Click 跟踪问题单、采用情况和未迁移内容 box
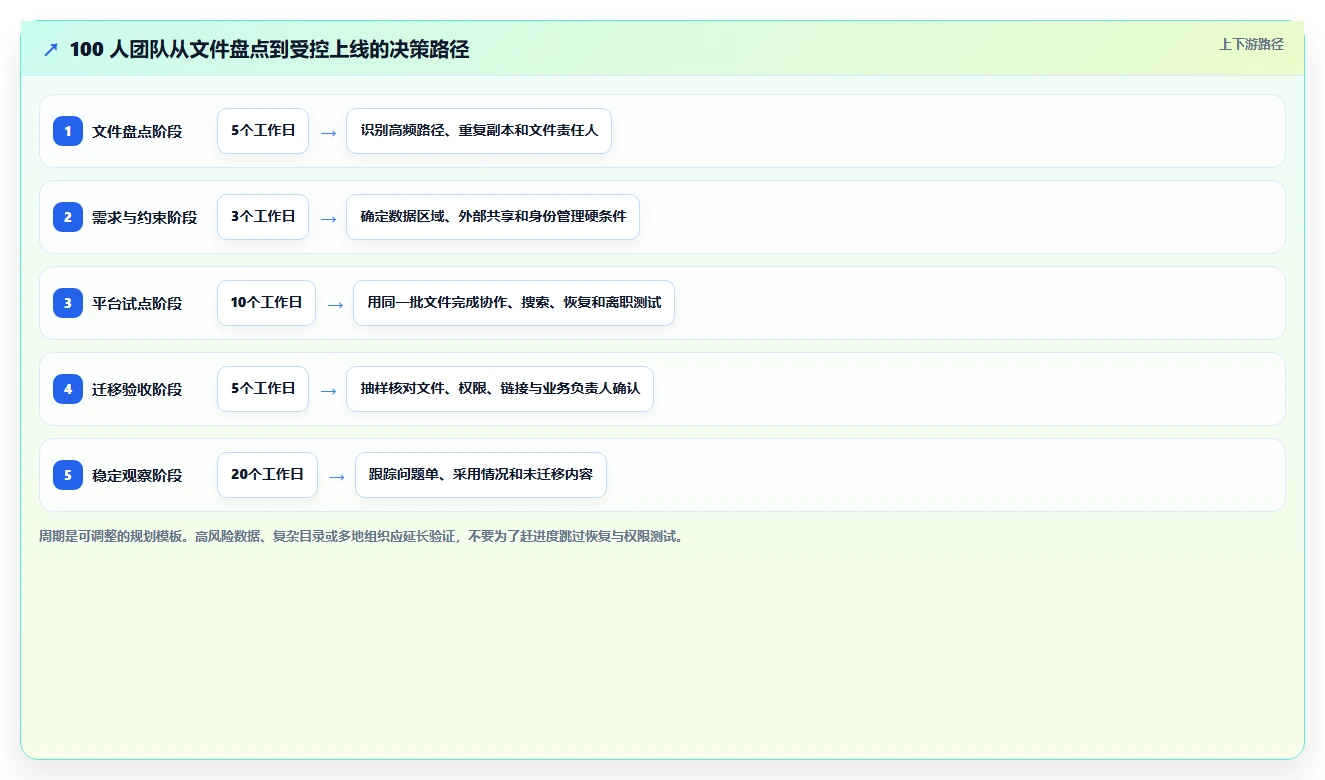1325x780 pixels. coord(481,475)
